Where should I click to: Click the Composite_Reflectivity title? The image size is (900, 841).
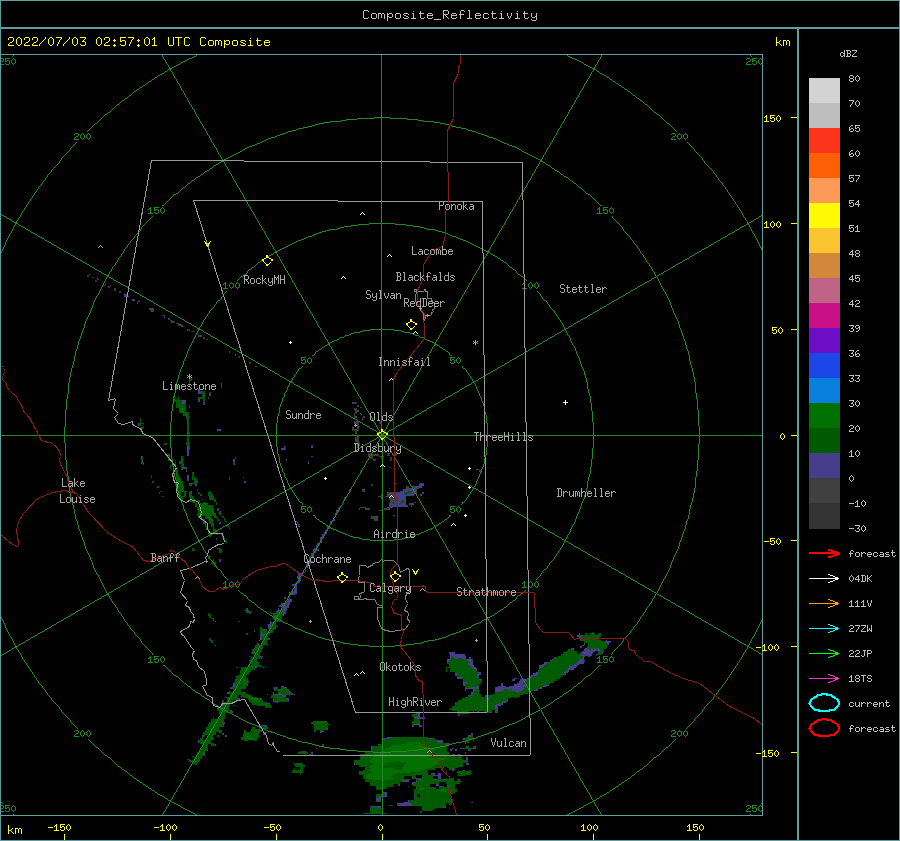[450, 15]
